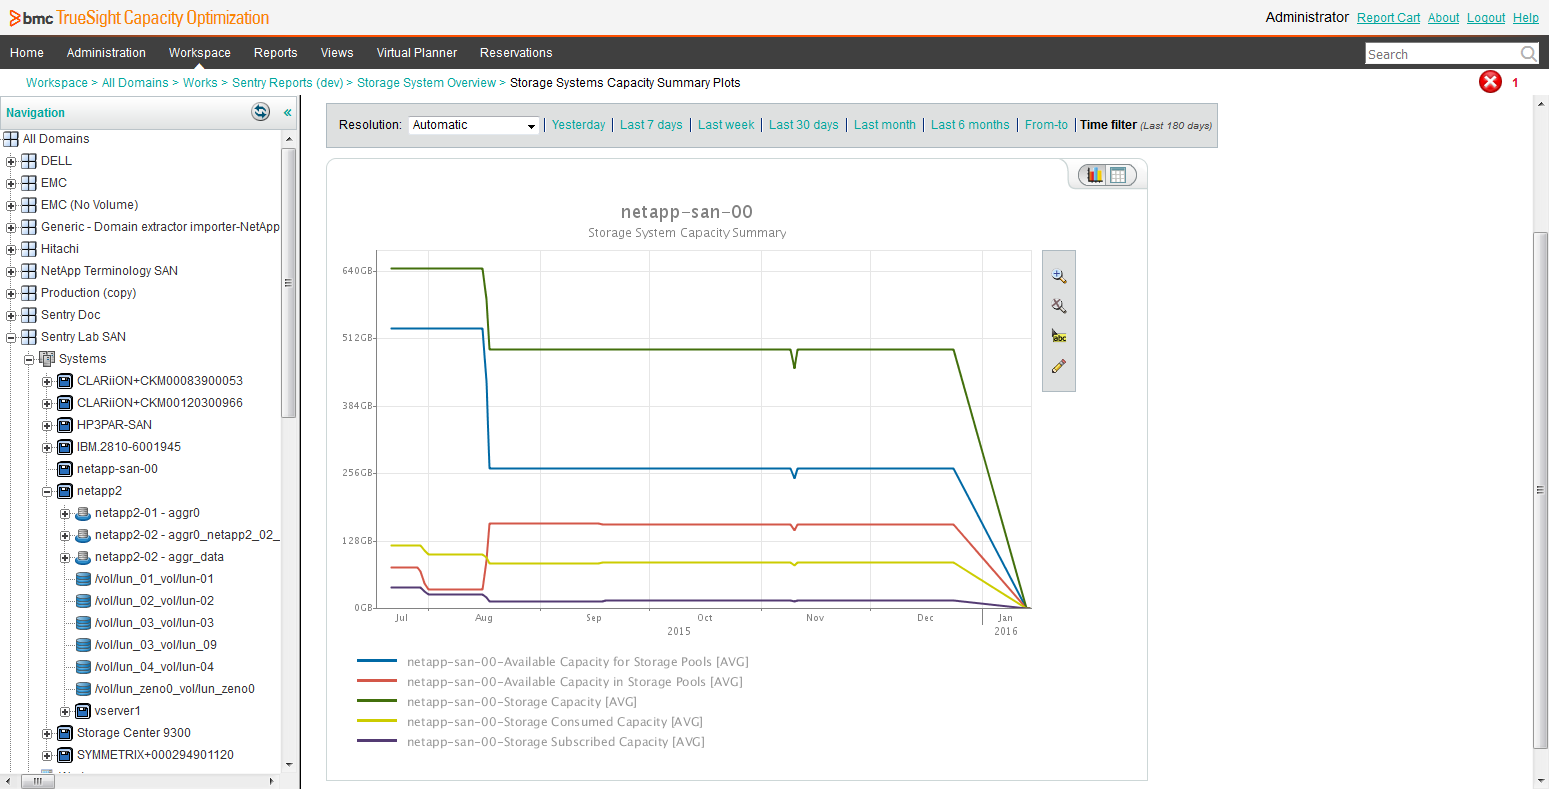1549x789 pixels.
Task: Open the Help link
Action: tap(1526, 18)
